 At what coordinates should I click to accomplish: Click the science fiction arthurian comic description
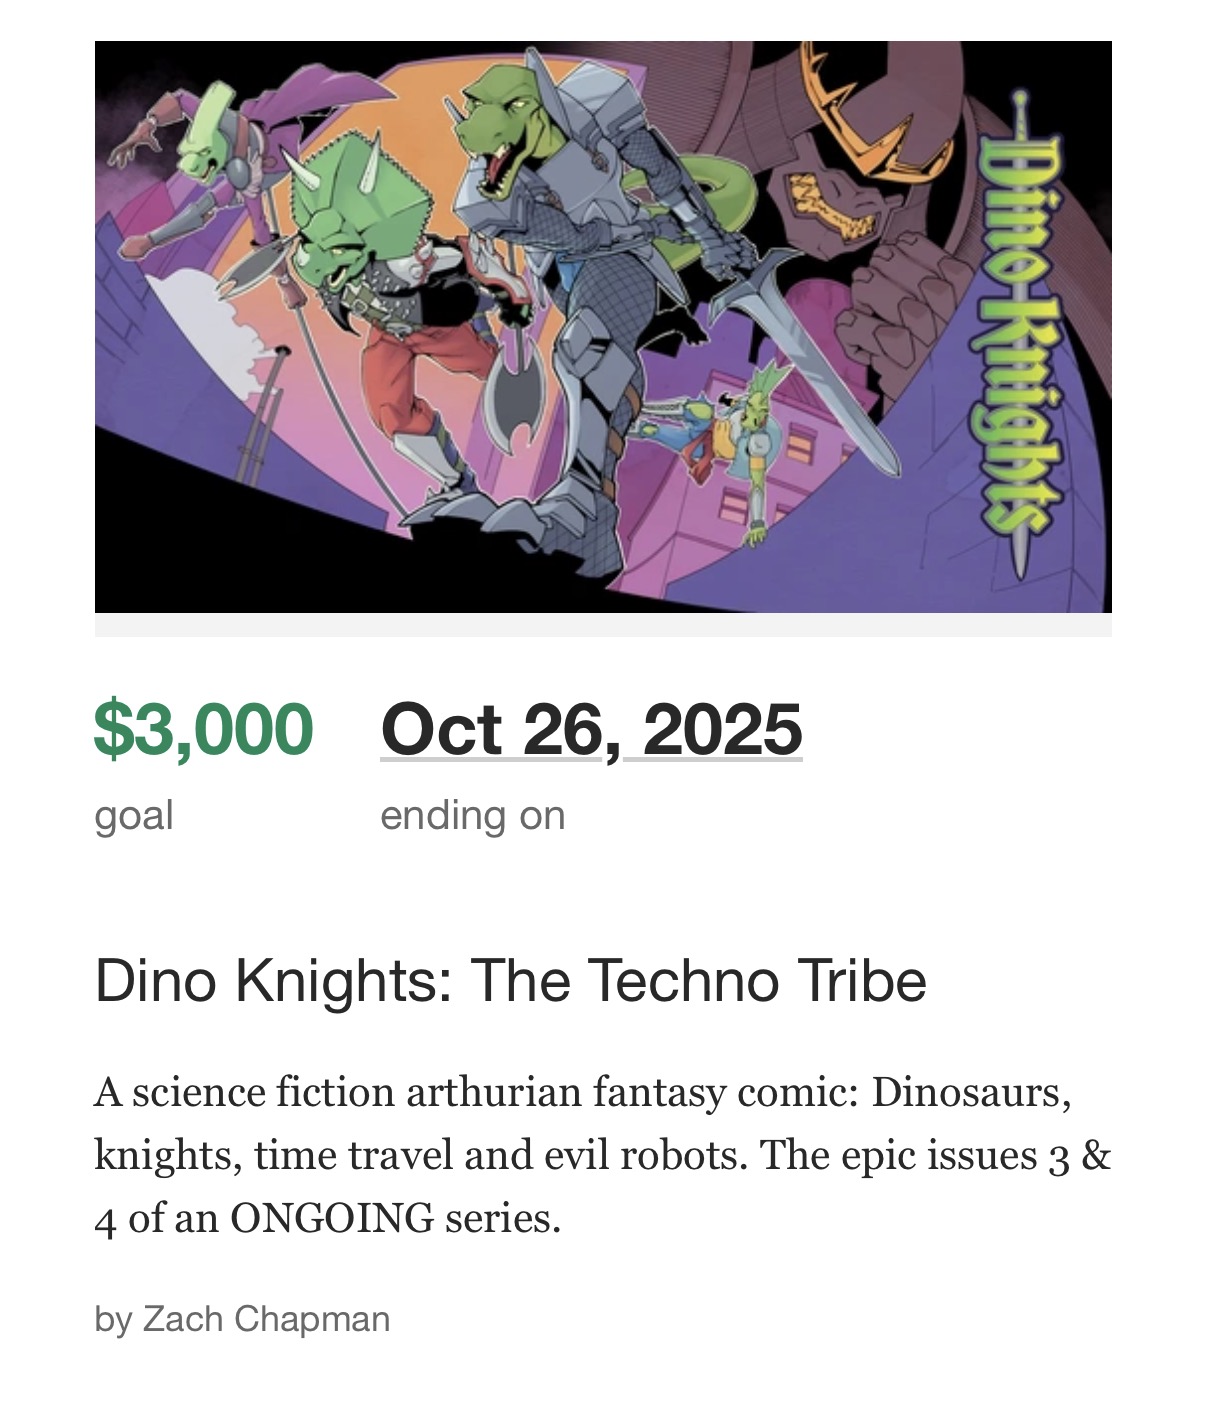click(x=602, y=1155)
